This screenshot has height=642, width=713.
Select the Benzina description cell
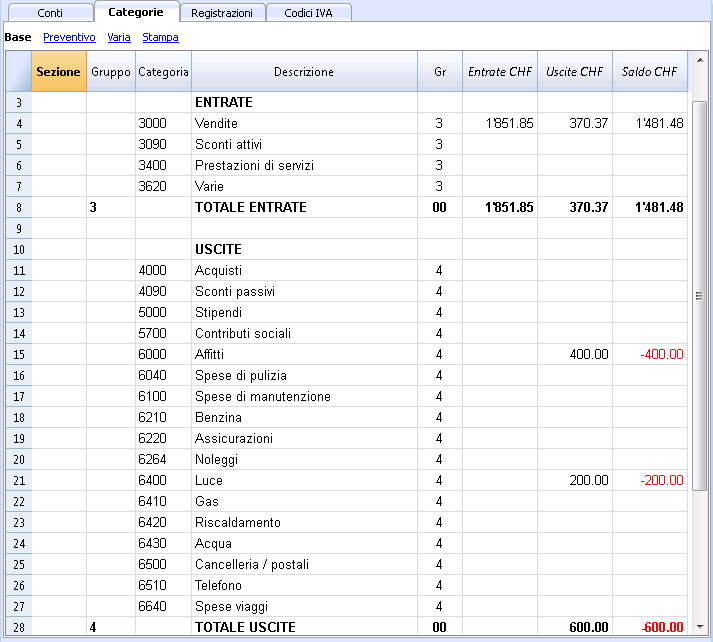(x=304, y=417)
